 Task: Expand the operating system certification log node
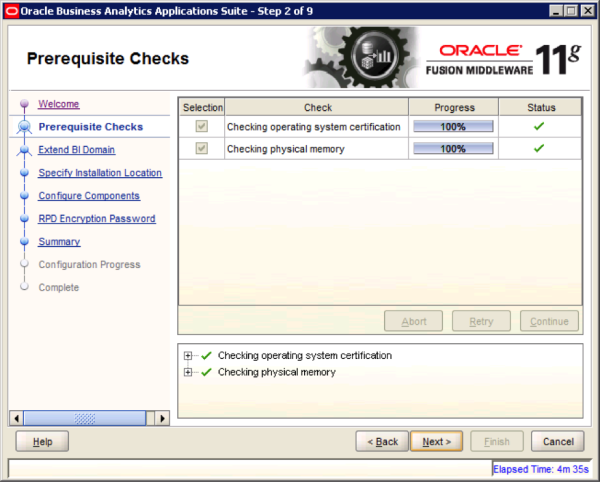188,355
